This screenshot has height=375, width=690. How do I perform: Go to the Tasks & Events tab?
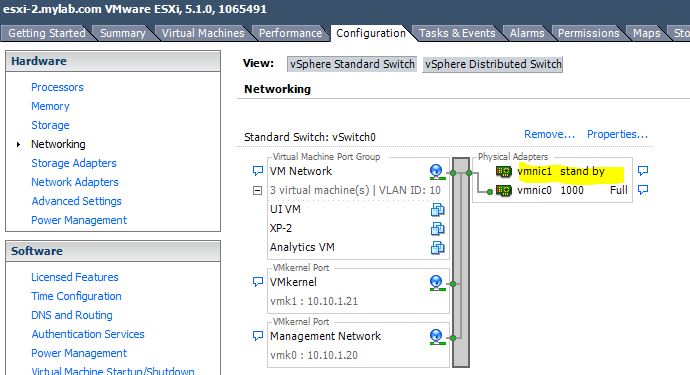click(457, 33)
